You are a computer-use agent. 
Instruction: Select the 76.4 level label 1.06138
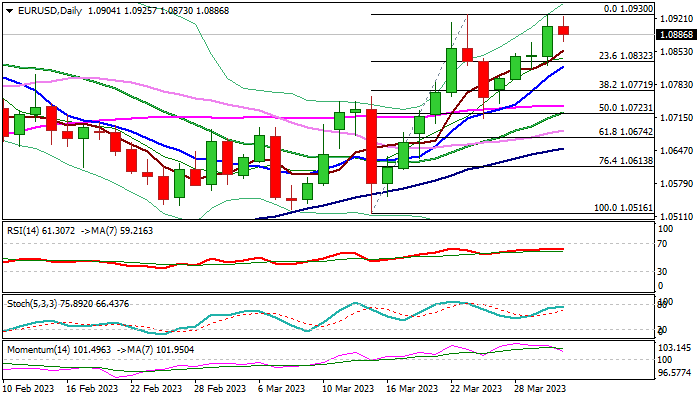626,161
